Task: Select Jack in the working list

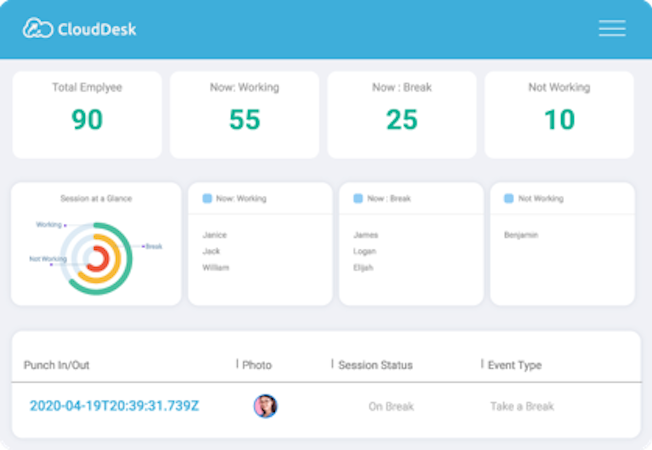Action: (x=211, y=251)
